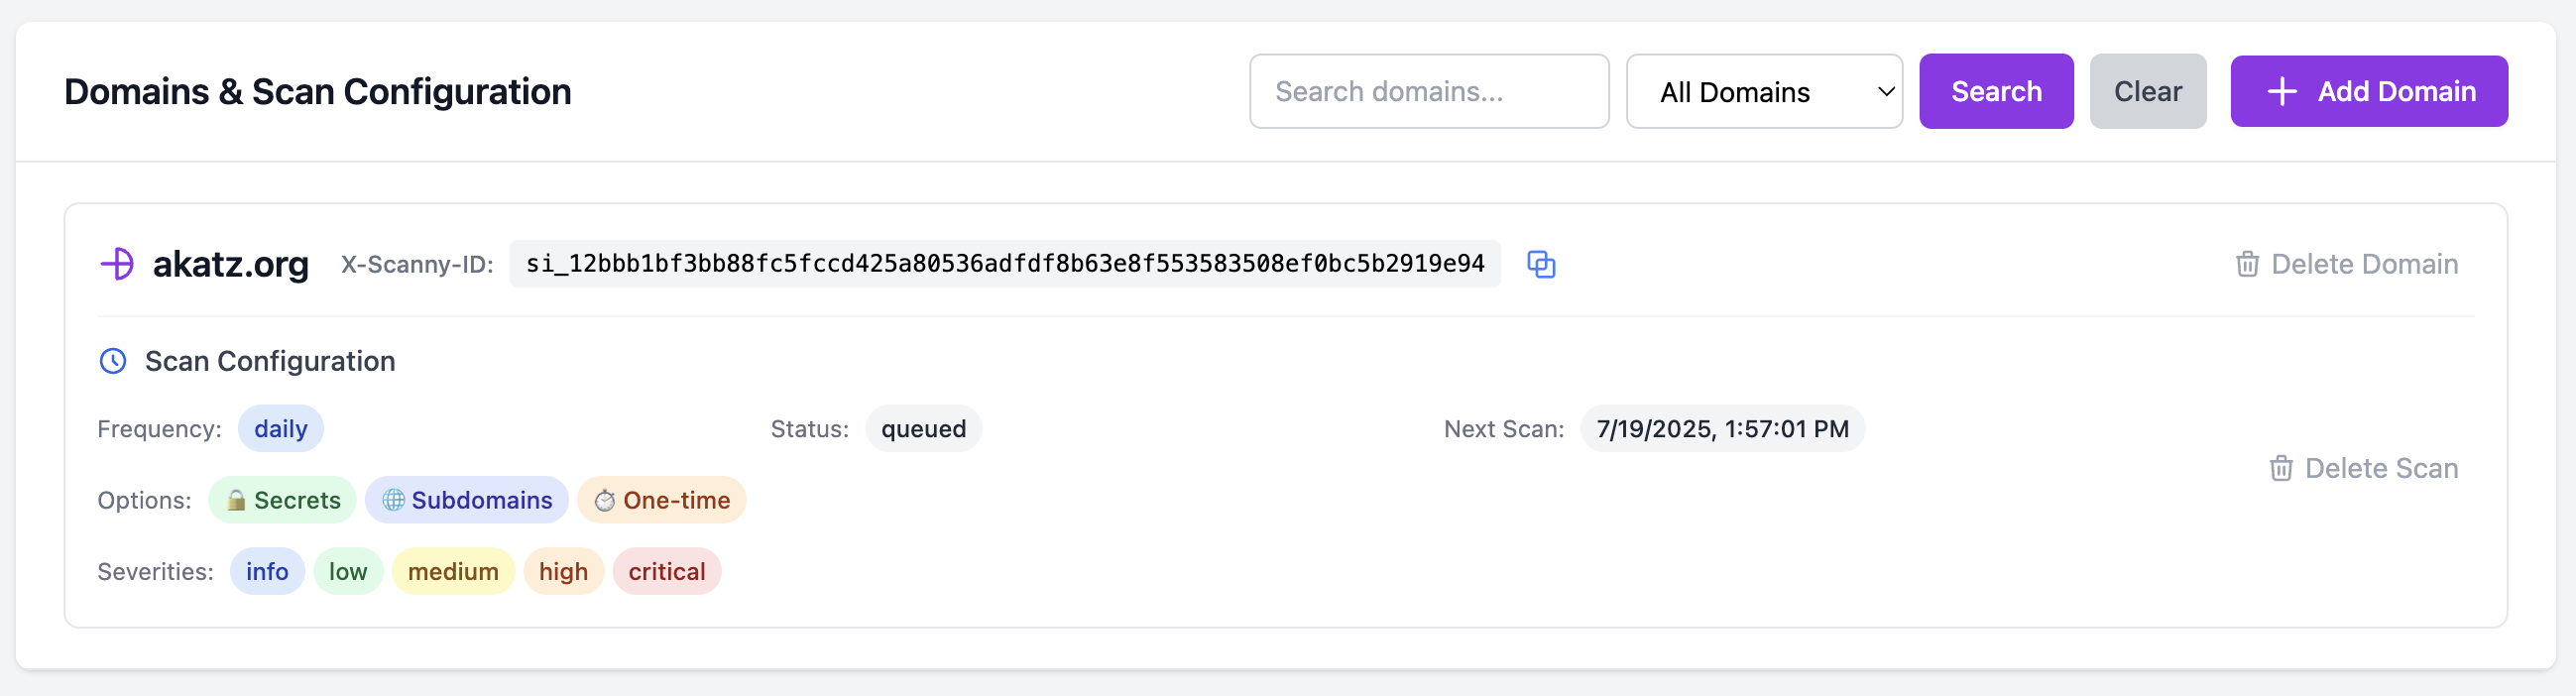Click the clock icon beside Scan Configuration
The image size is (2576, 696).
(113, 361)
